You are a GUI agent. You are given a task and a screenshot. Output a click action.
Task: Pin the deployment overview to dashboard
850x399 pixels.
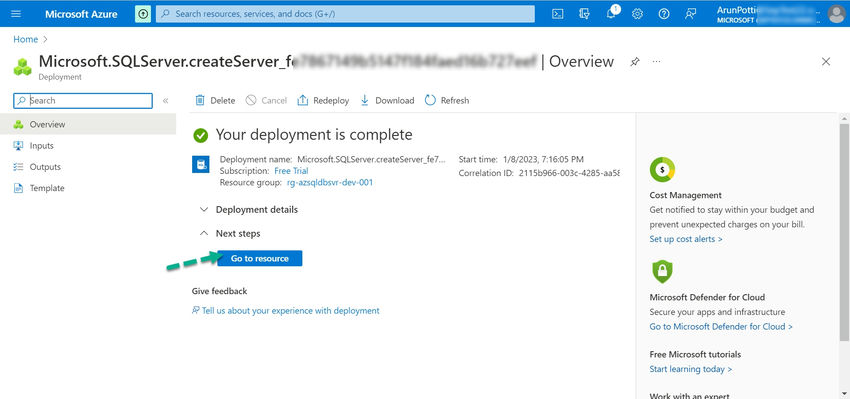coord(635,62)
